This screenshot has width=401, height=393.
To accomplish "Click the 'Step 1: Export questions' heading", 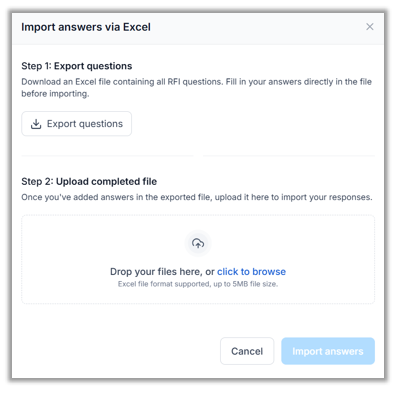I will (x=77, y=66).
